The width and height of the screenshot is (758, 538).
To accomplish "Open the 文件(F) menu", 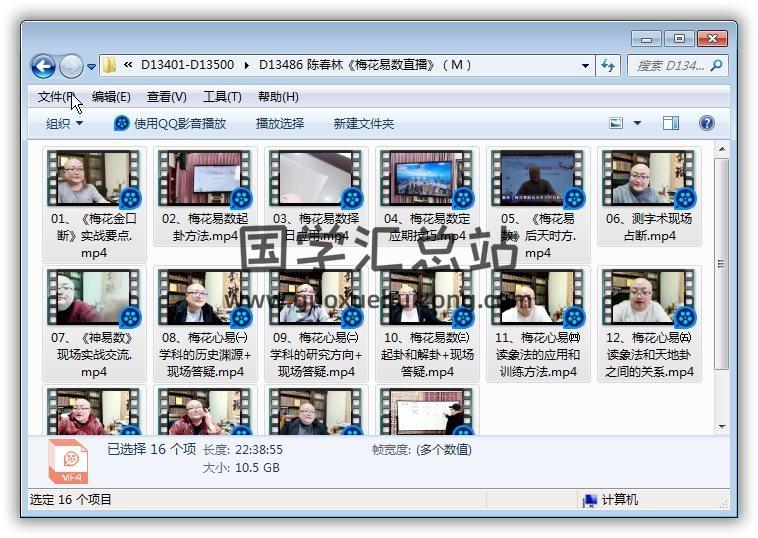I will pyautogui.click(x=56, y=97).
